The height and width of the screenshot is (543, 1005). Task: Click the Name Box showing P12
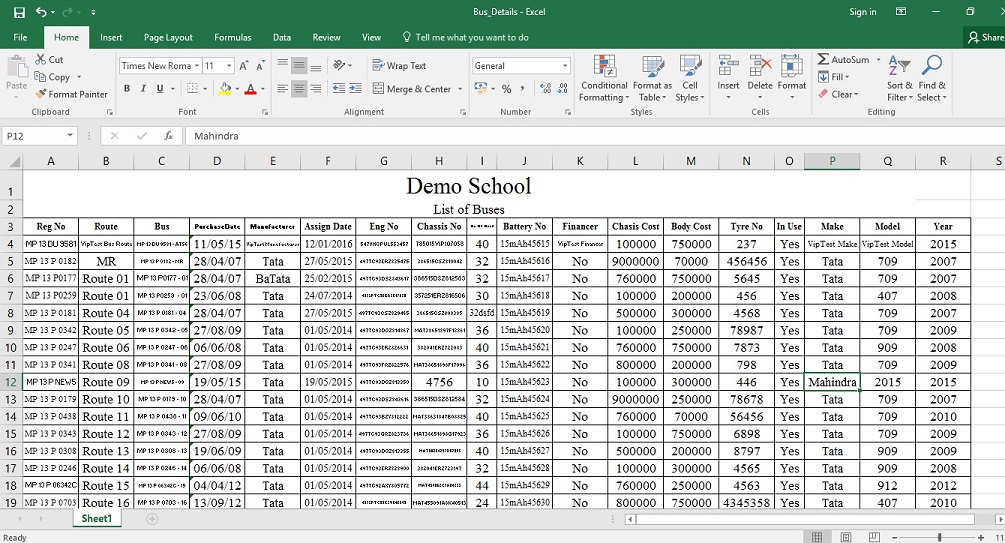pos(34,136)
